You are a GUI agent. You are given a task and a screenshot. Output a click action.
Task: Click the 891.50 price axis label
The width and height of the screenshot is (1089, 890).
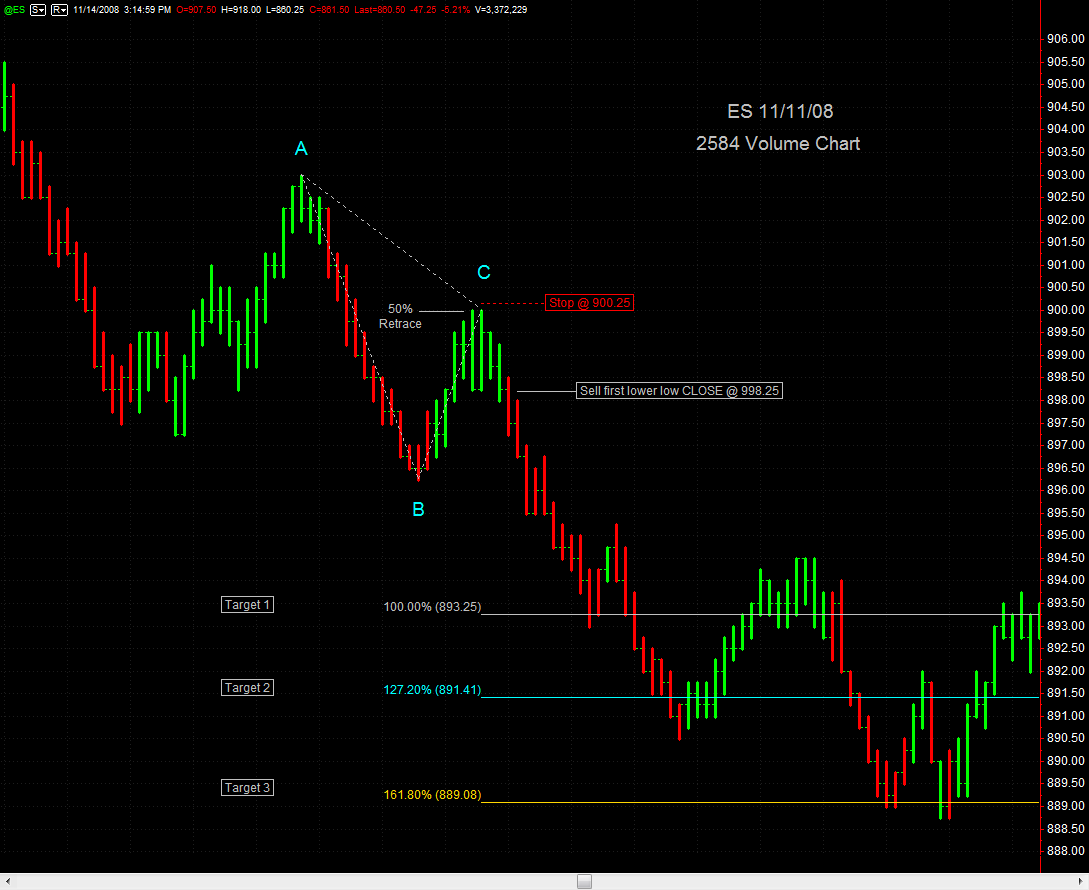[1065, 693]
